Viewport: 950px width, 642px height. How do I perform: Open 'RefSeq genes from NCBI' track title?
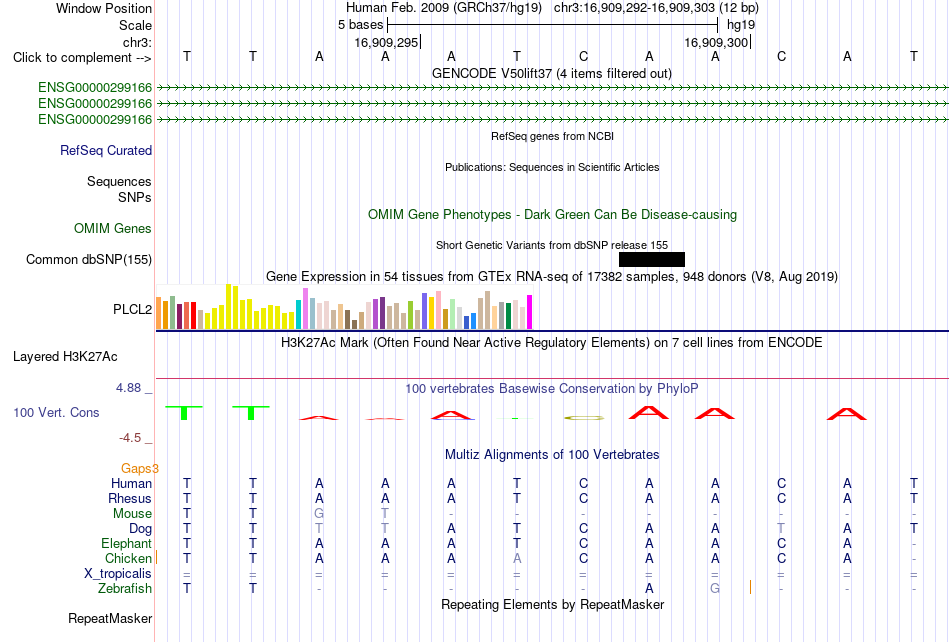coord(553,136)
